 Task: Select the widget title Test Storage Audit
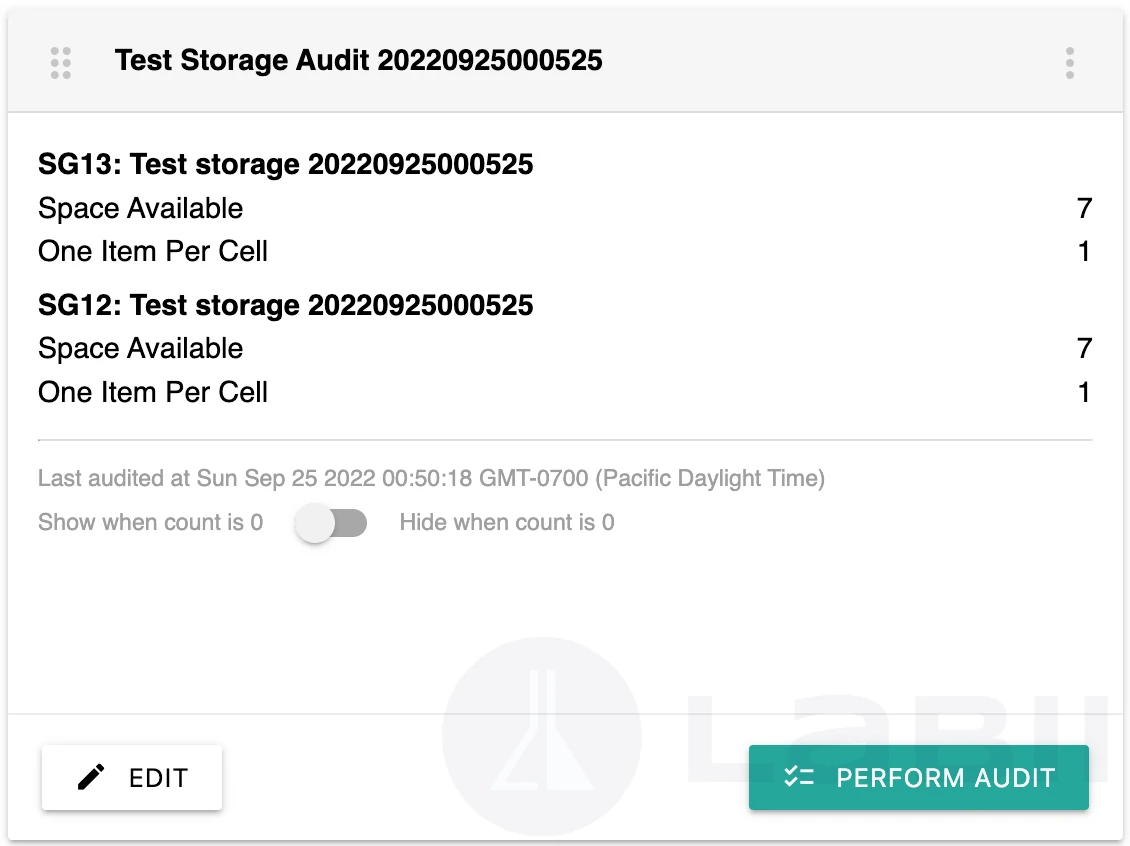[358, 61]
